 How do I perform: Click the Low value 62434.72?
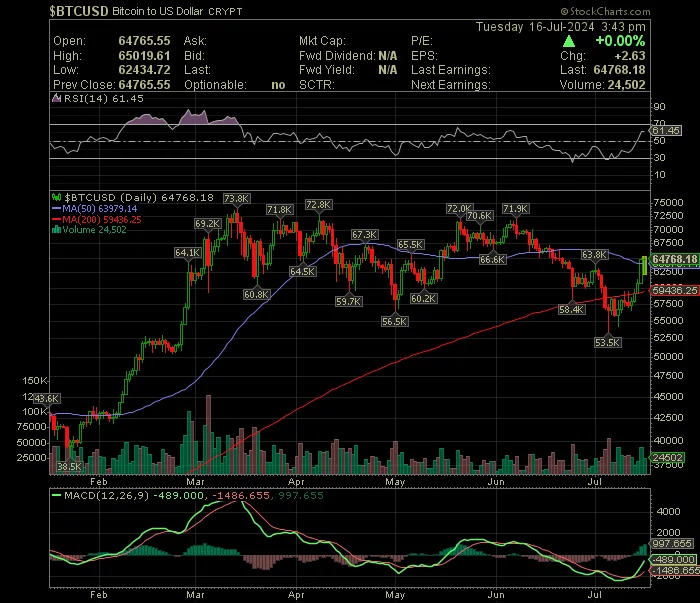click(144, 70)
